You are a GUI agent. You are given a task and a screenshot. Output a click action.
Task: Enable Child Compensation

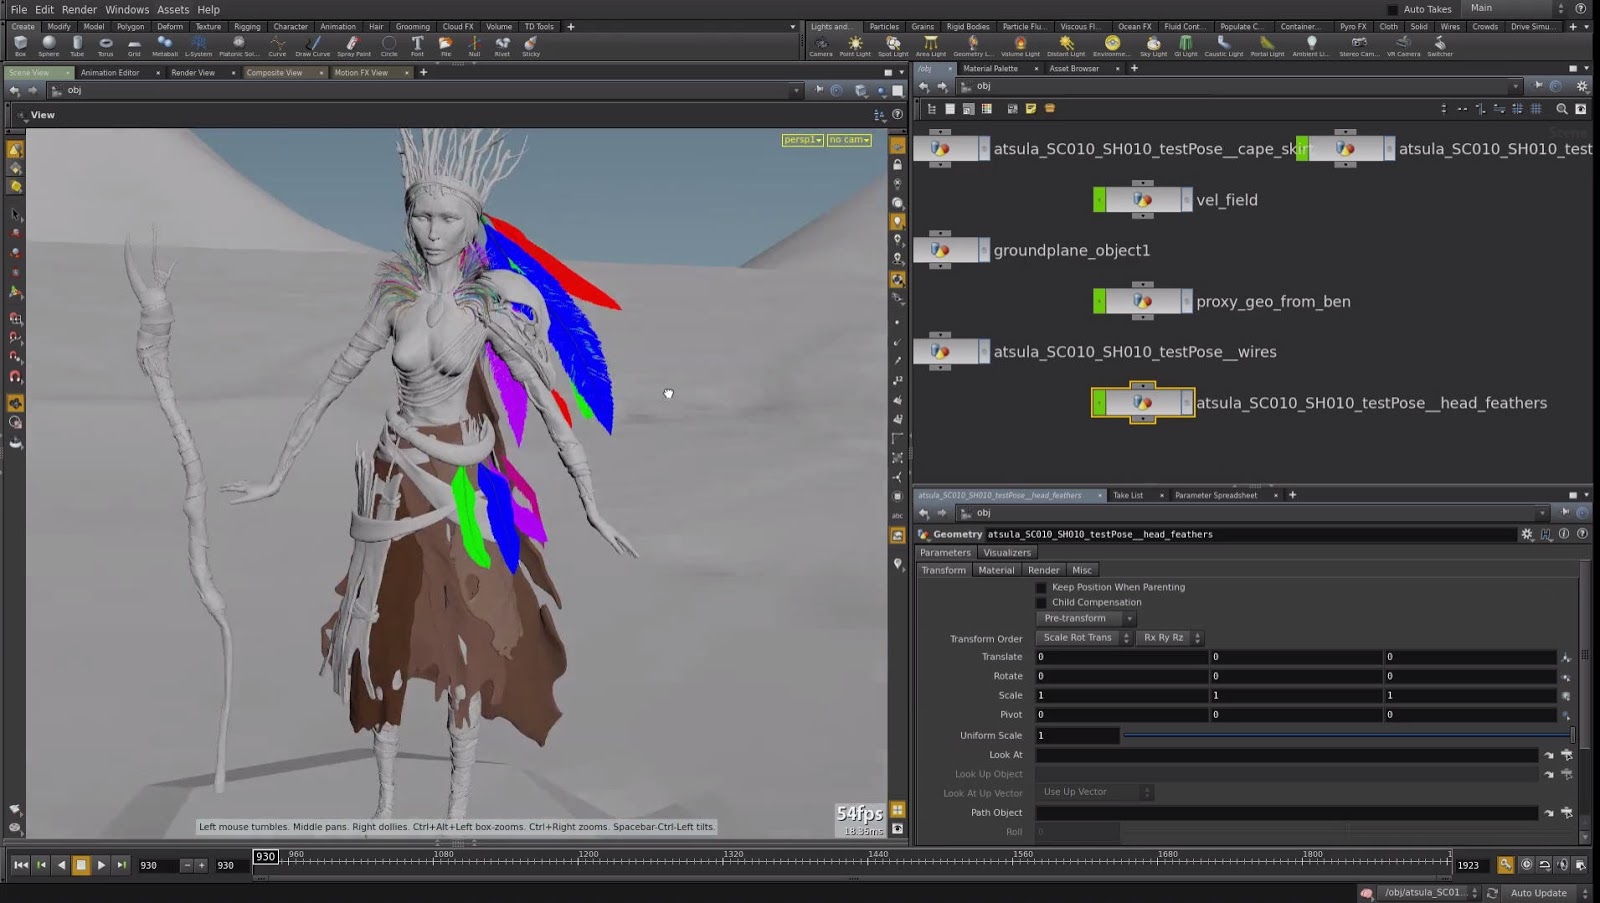pyautogui.click(x=1042, y=602)
